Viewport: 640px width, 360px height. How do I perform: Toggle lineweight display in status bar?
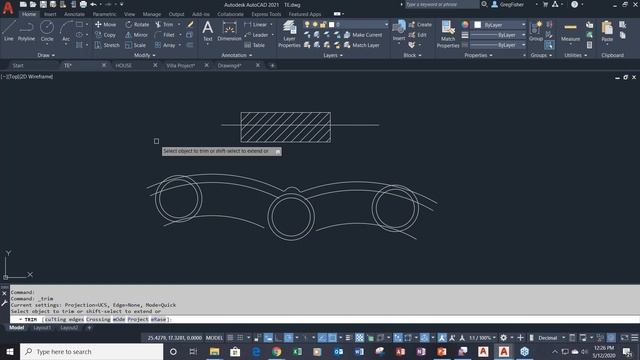pyautogui.click(x=348, y=338)
